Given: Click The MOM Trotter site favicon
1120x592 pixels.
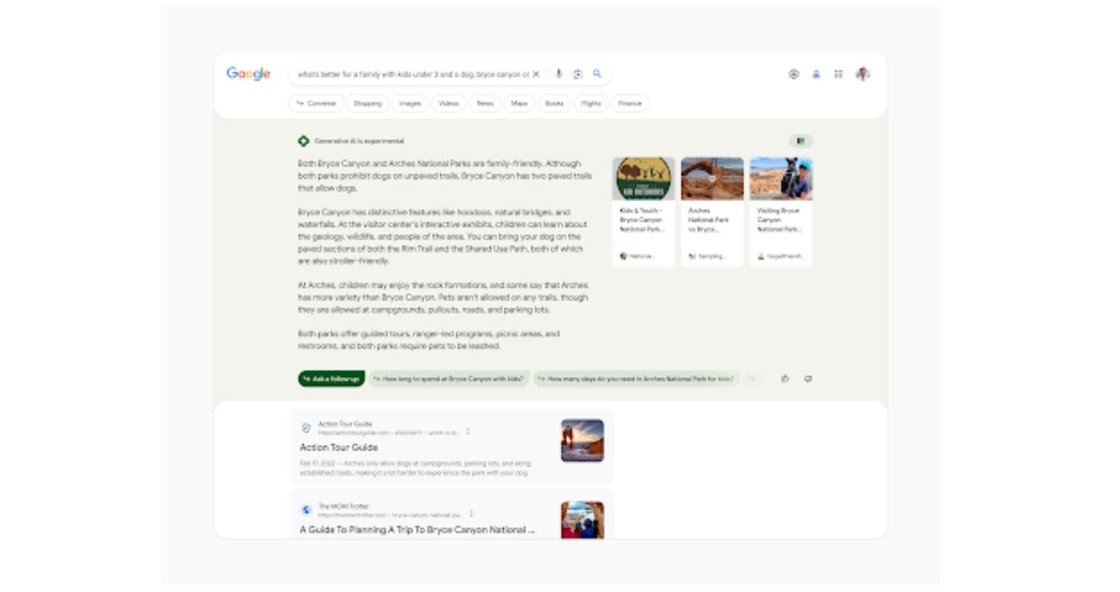Looking at the screenshot, I should click(x=306, y=510).
